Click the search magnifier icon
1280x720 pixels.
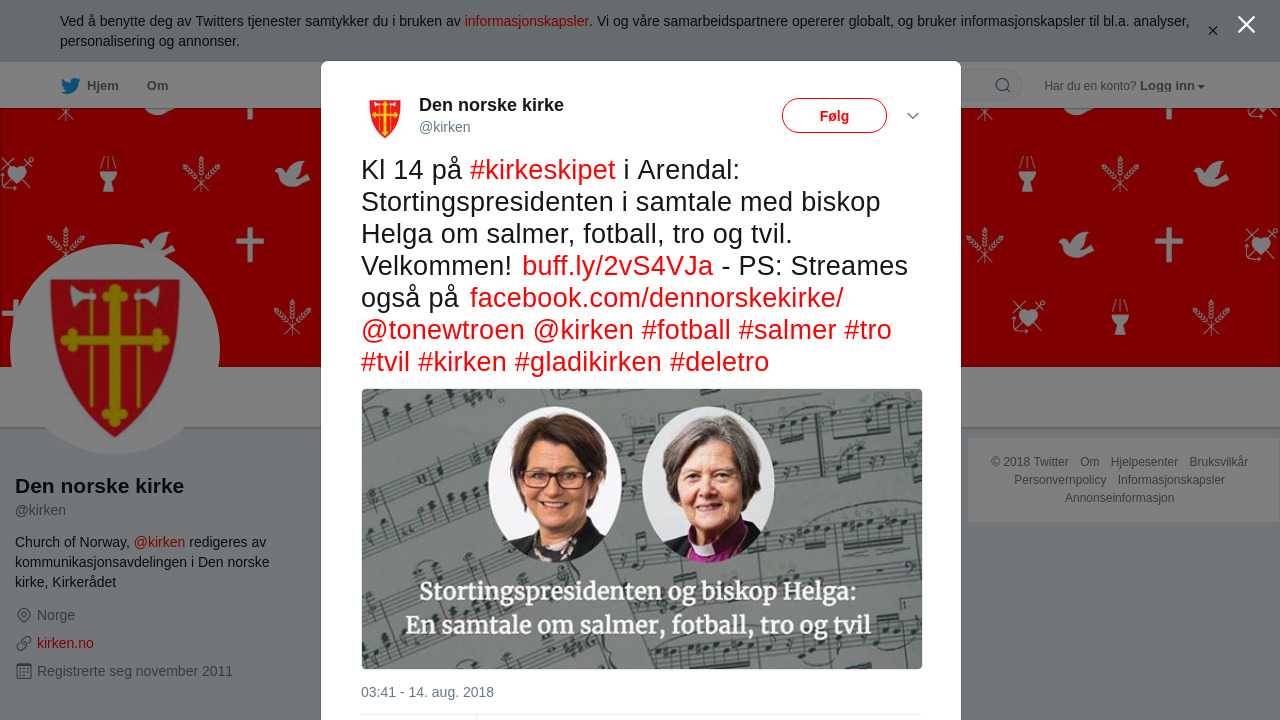tap(1002, 86)
